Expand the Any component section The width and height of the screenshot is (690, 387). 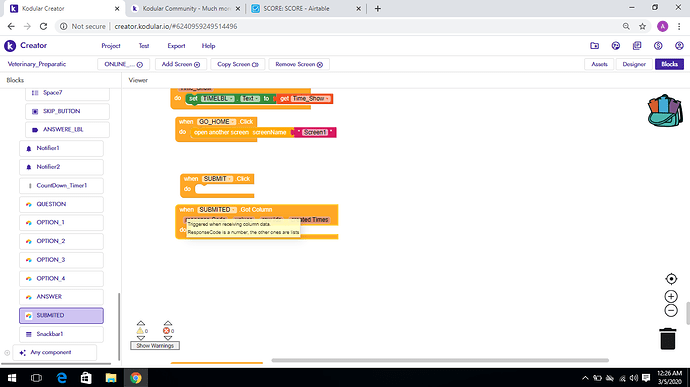[7, 353]
